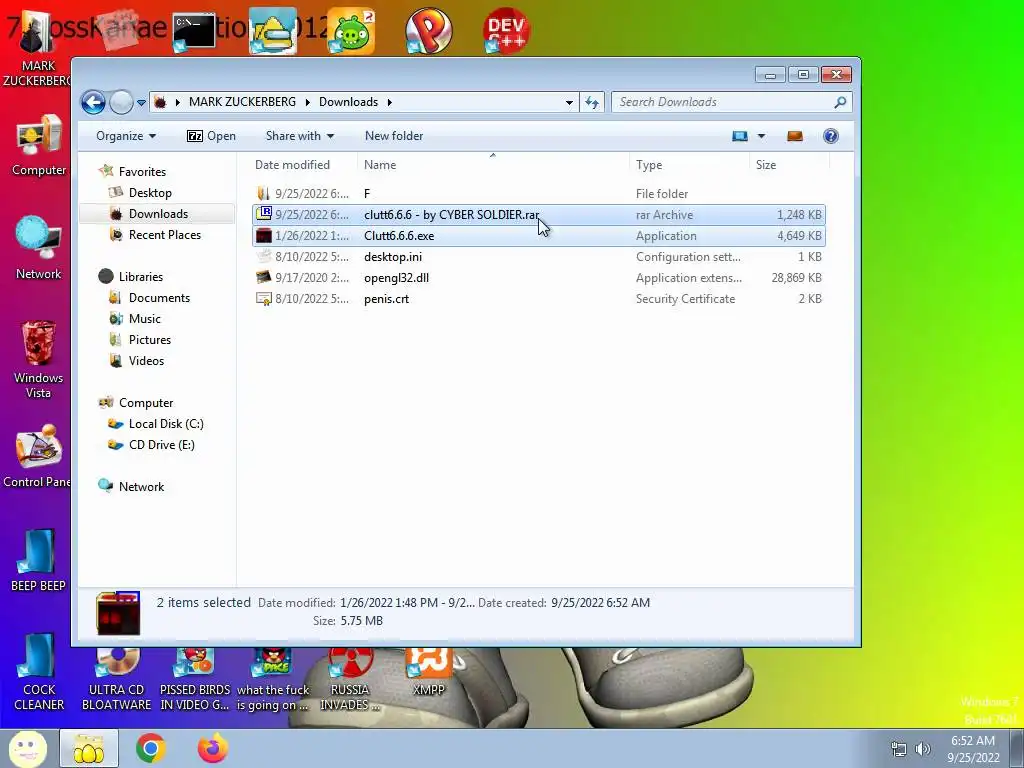Click the search magnifier icon
The image size is (1024, 768).
pyautogui.click(x=840, y=102)
